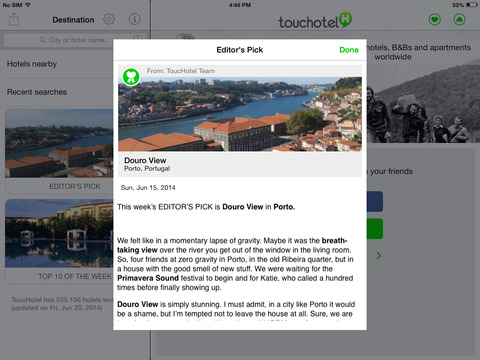Tap the touchotel logo
The height and width of the screenshot is (360, 480).
tap(315, 21)
